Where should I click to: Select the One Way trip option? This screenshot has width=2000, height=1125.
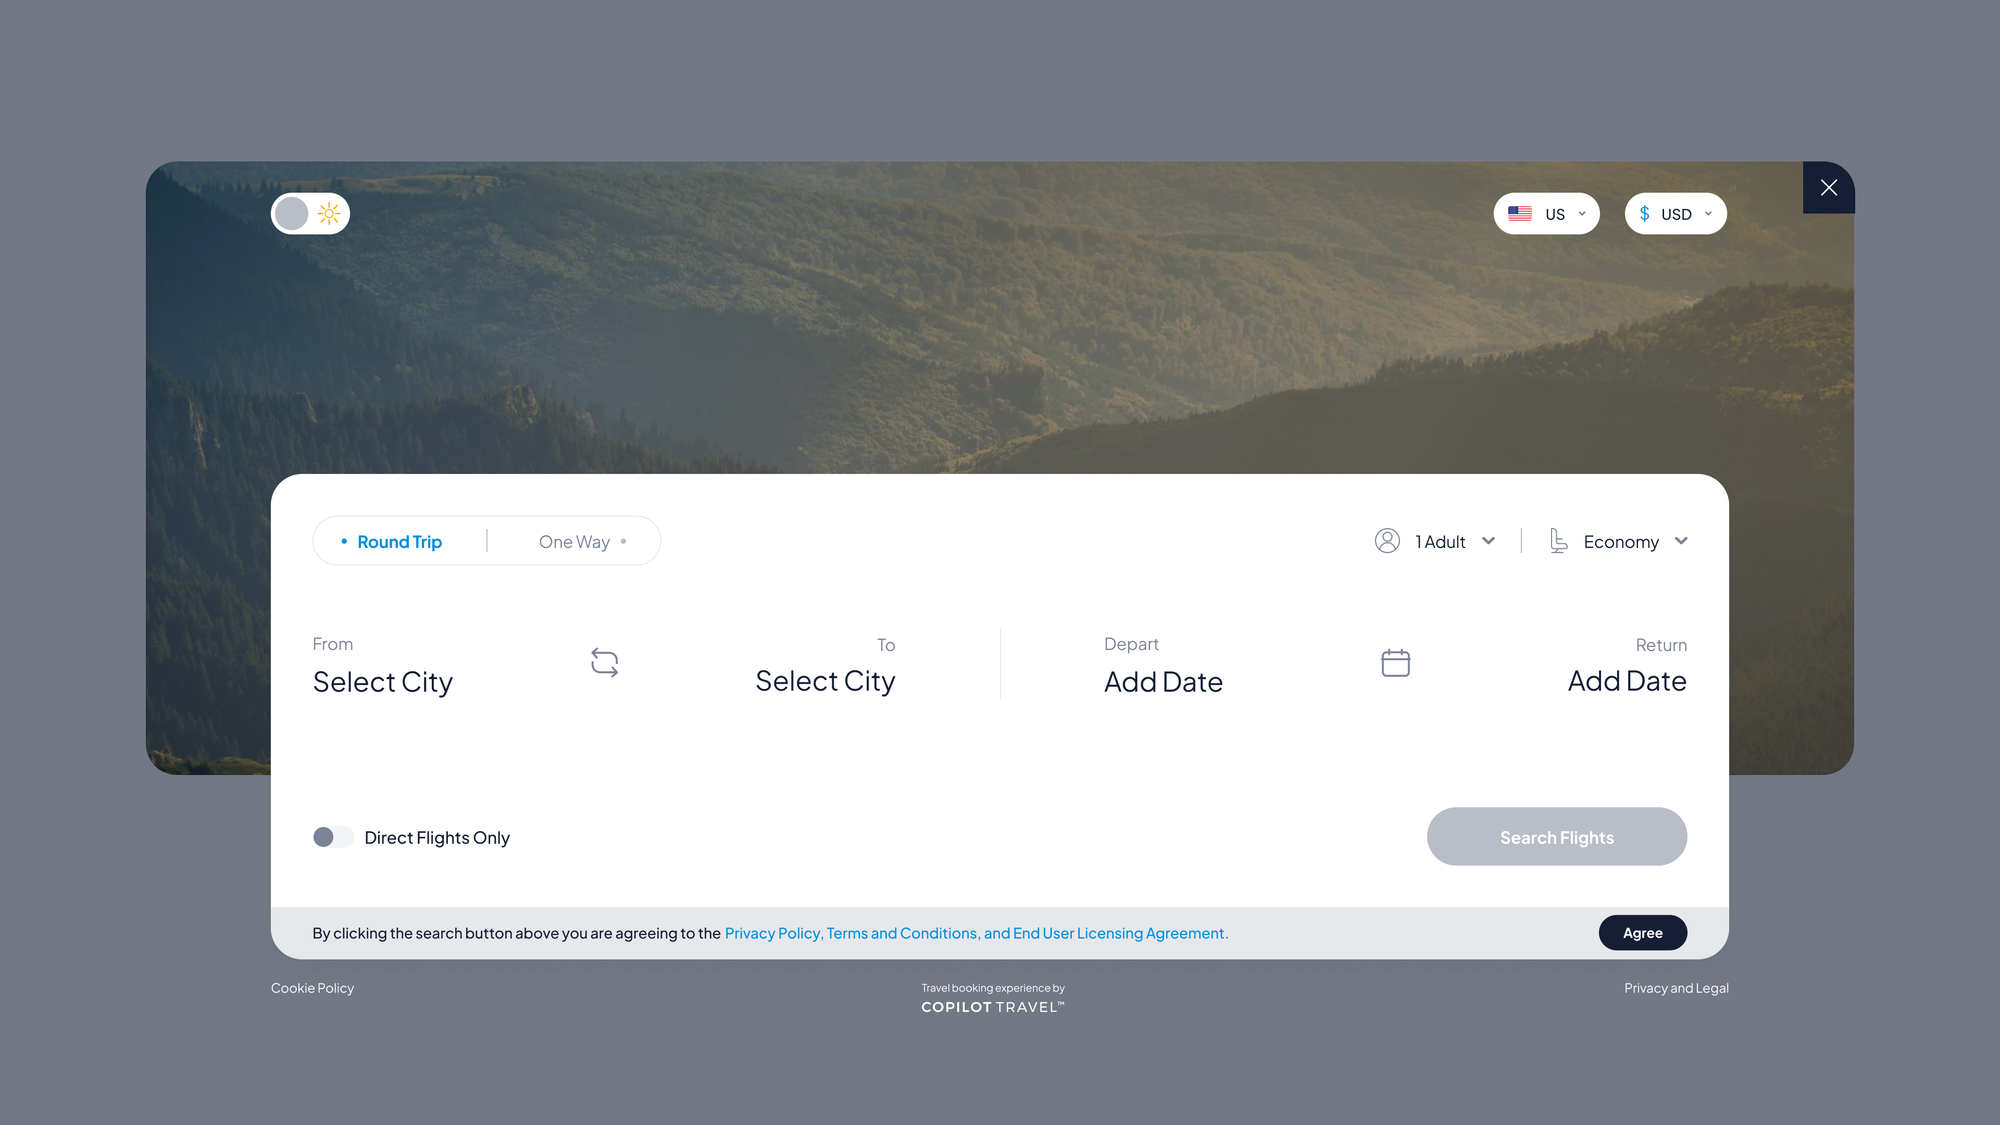[x=574, y=541]
